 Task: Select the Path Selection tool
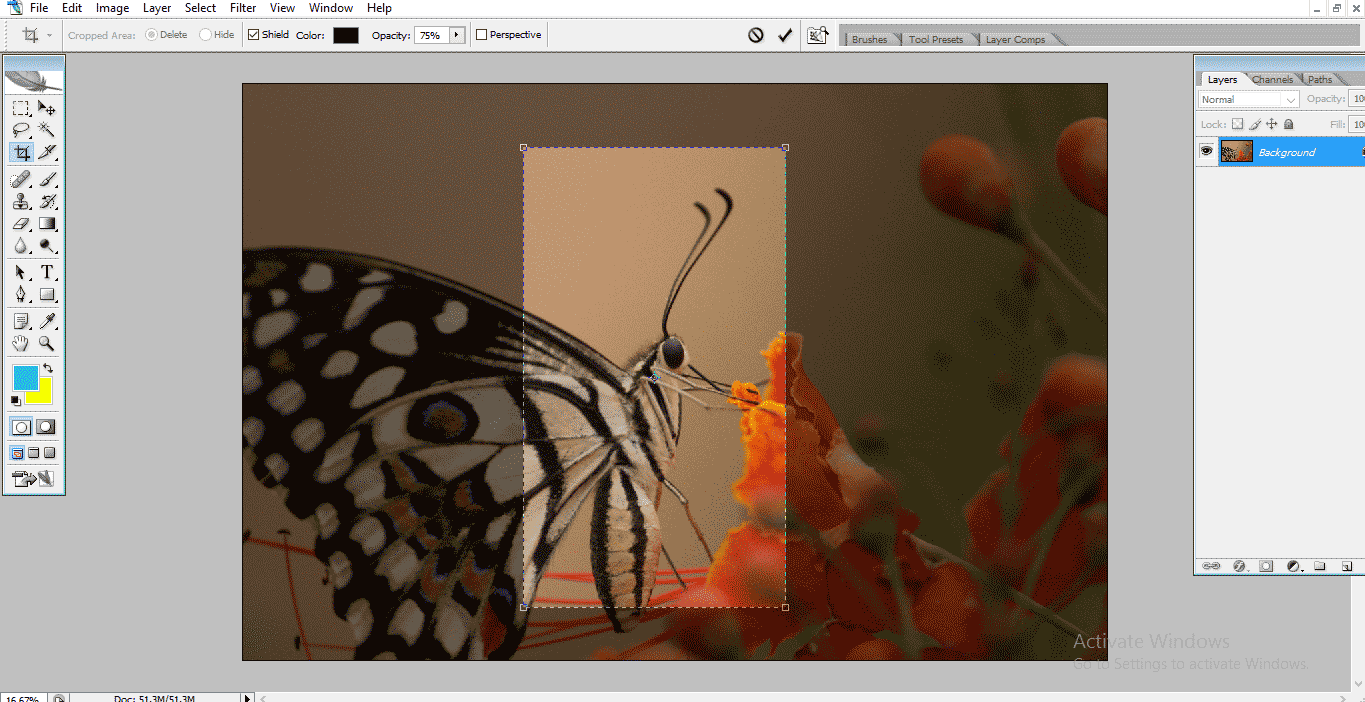(21, 273)
